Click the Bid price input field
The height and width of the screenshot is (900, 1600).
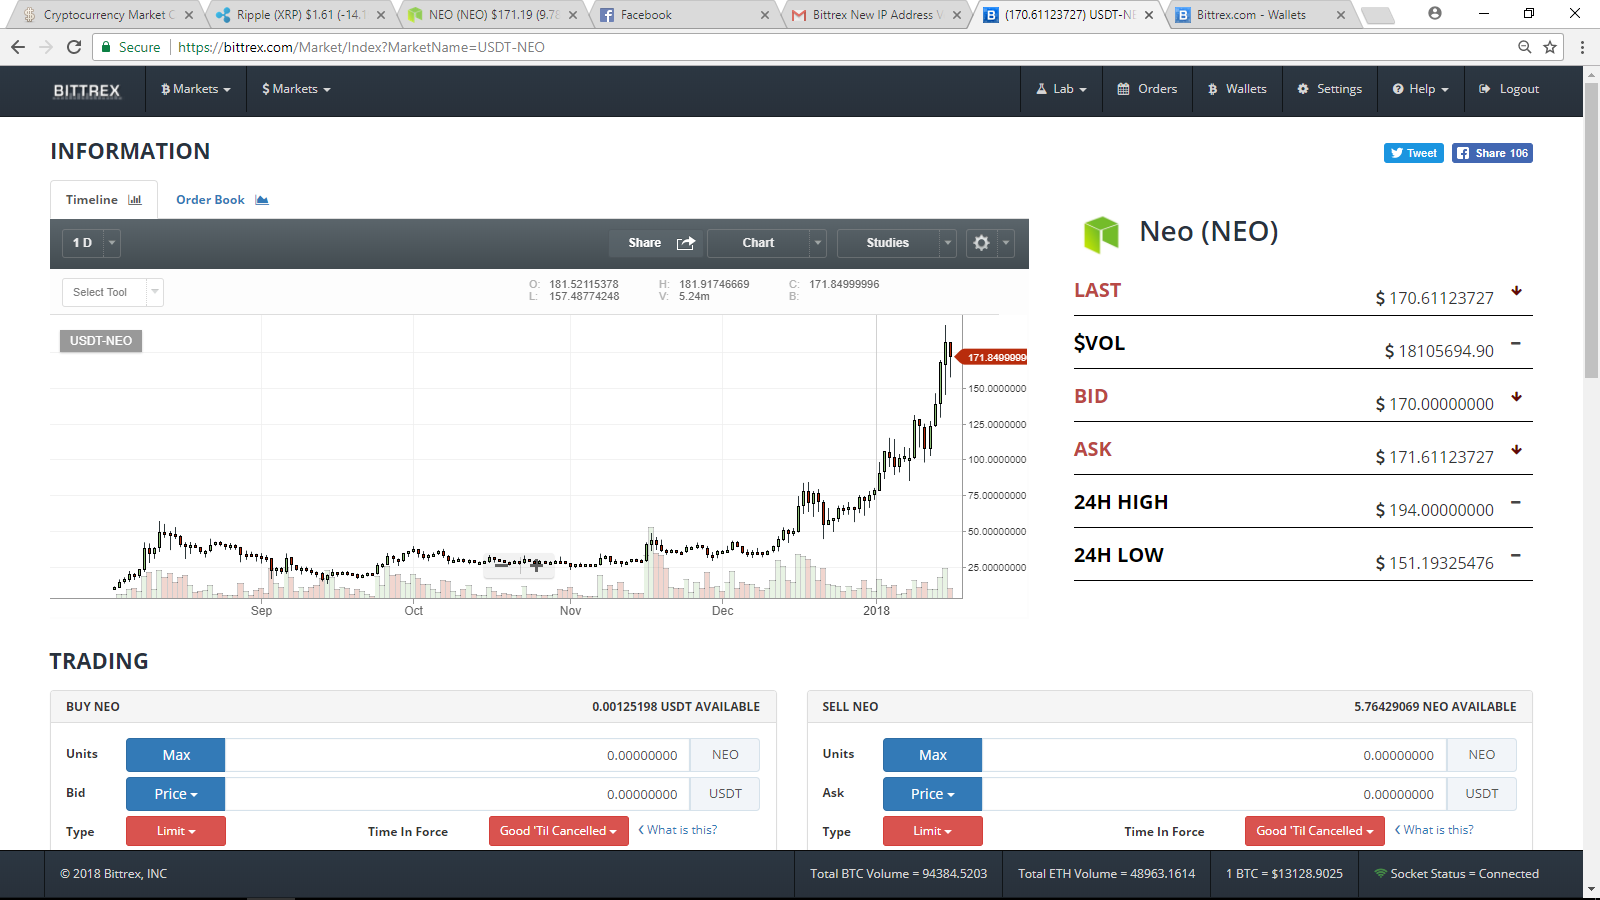pos(457,794)
